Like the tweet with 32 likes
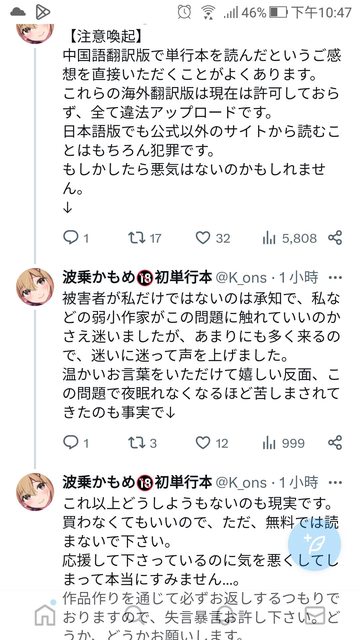The image size is (360, 640). click(x=213, y=238)
